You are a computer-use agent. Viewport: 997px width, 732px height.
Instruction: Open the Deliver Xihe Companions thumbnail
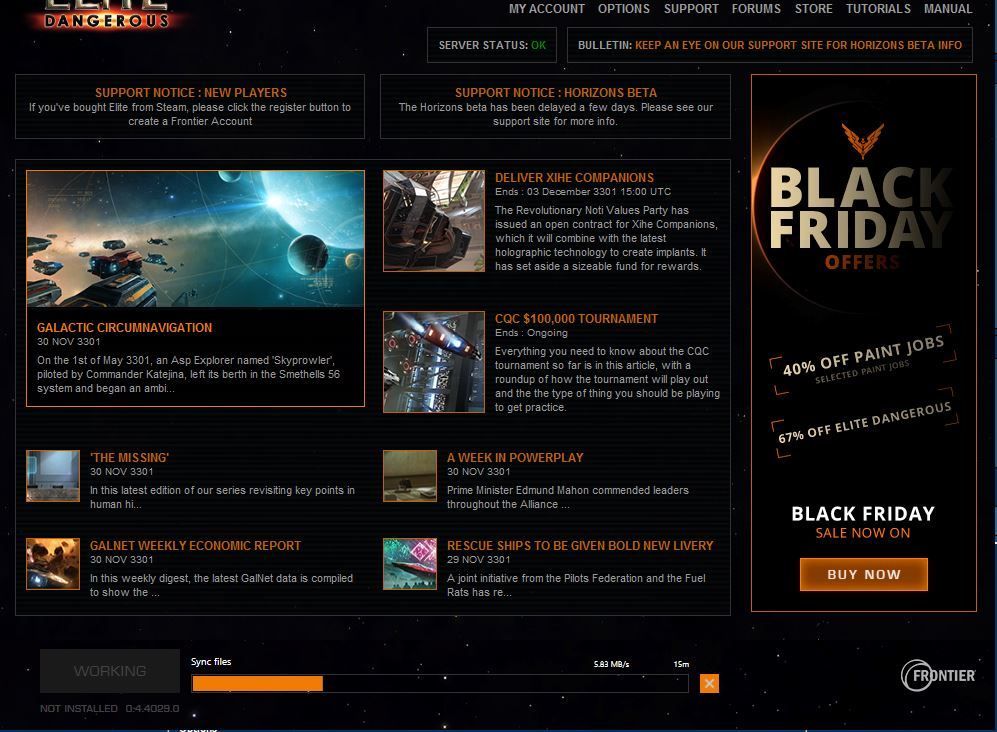434,221
